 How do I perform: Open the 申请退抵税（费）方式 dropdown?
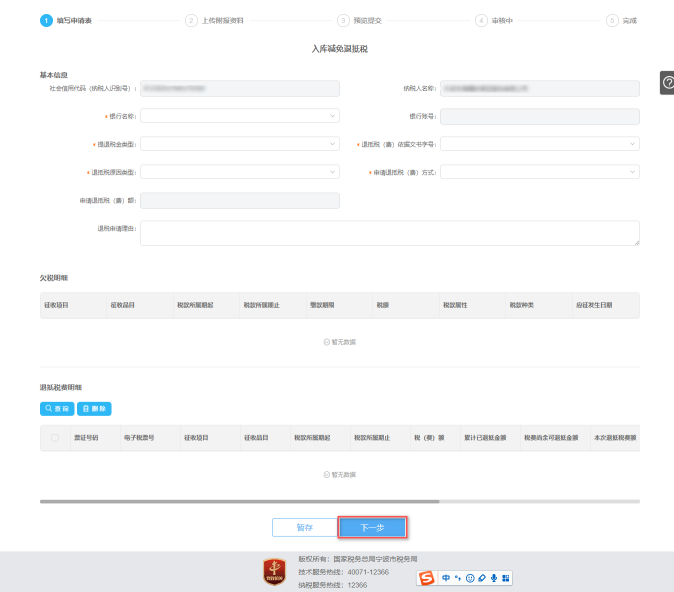coord(539,172)
